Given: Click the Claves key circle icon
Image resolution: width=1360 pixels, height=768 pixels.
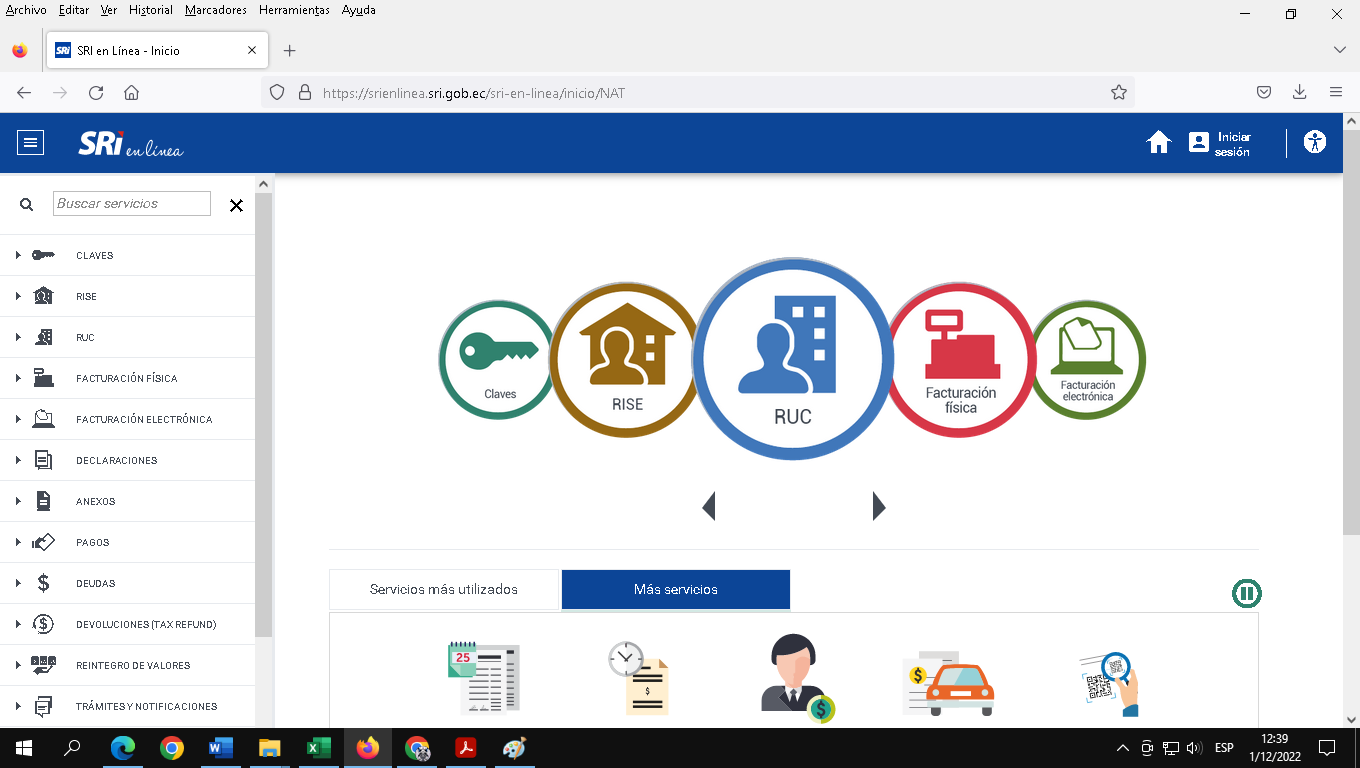Looking at the screenshot, I should [497, 359].
